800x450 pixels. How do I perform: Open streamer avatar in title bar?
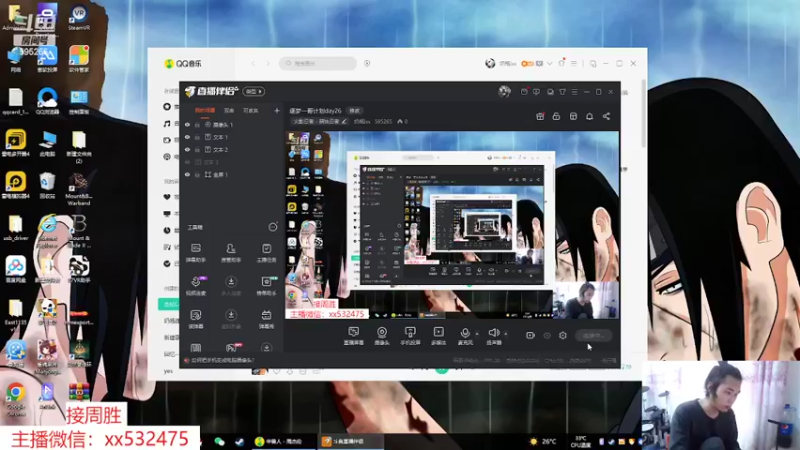(504, 91)
